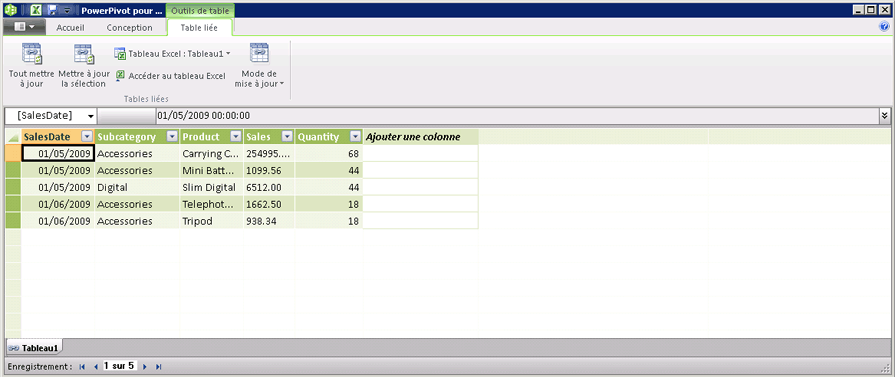895x377 pixels.
Task: Open the SalesDate column filter dropdown
Action: 87,137
